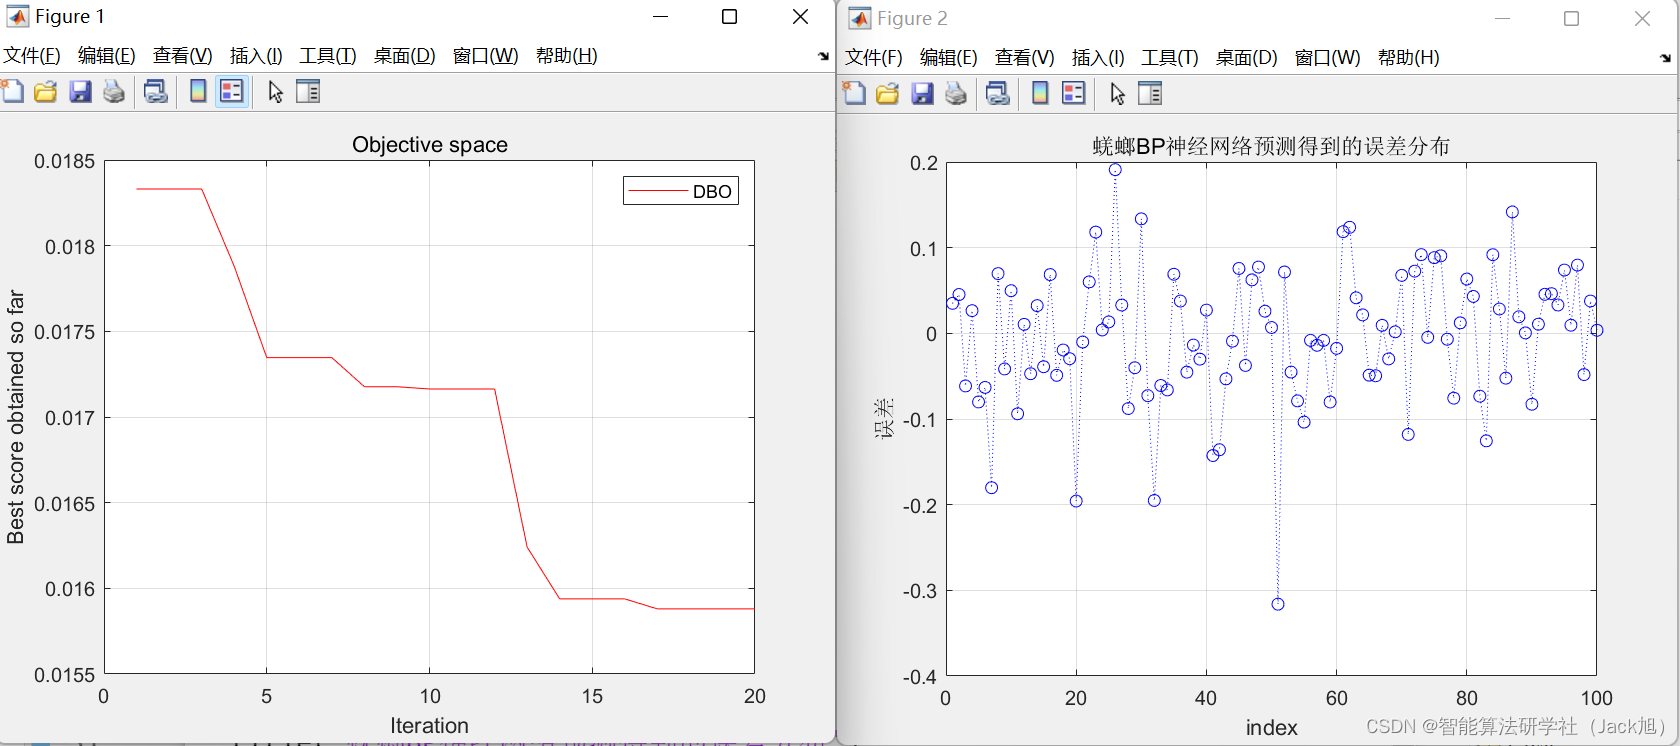Open 桌面(D) menu in Figure 1
The width and height of the screenshot is (1680, 746).
pos(405,56)
